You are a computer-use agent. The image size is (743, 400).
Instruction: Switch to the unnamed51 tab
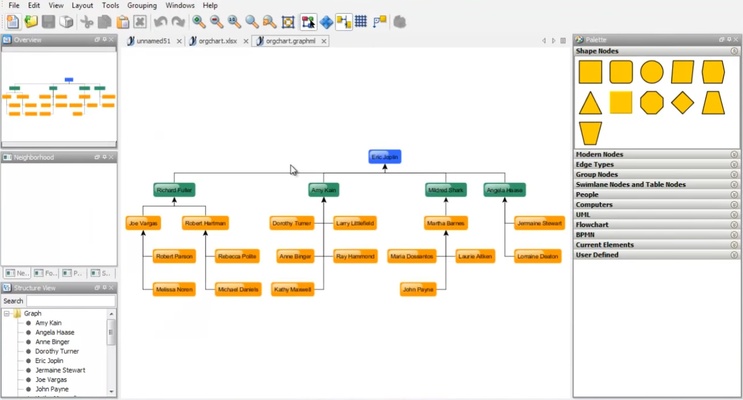[153, 41]
